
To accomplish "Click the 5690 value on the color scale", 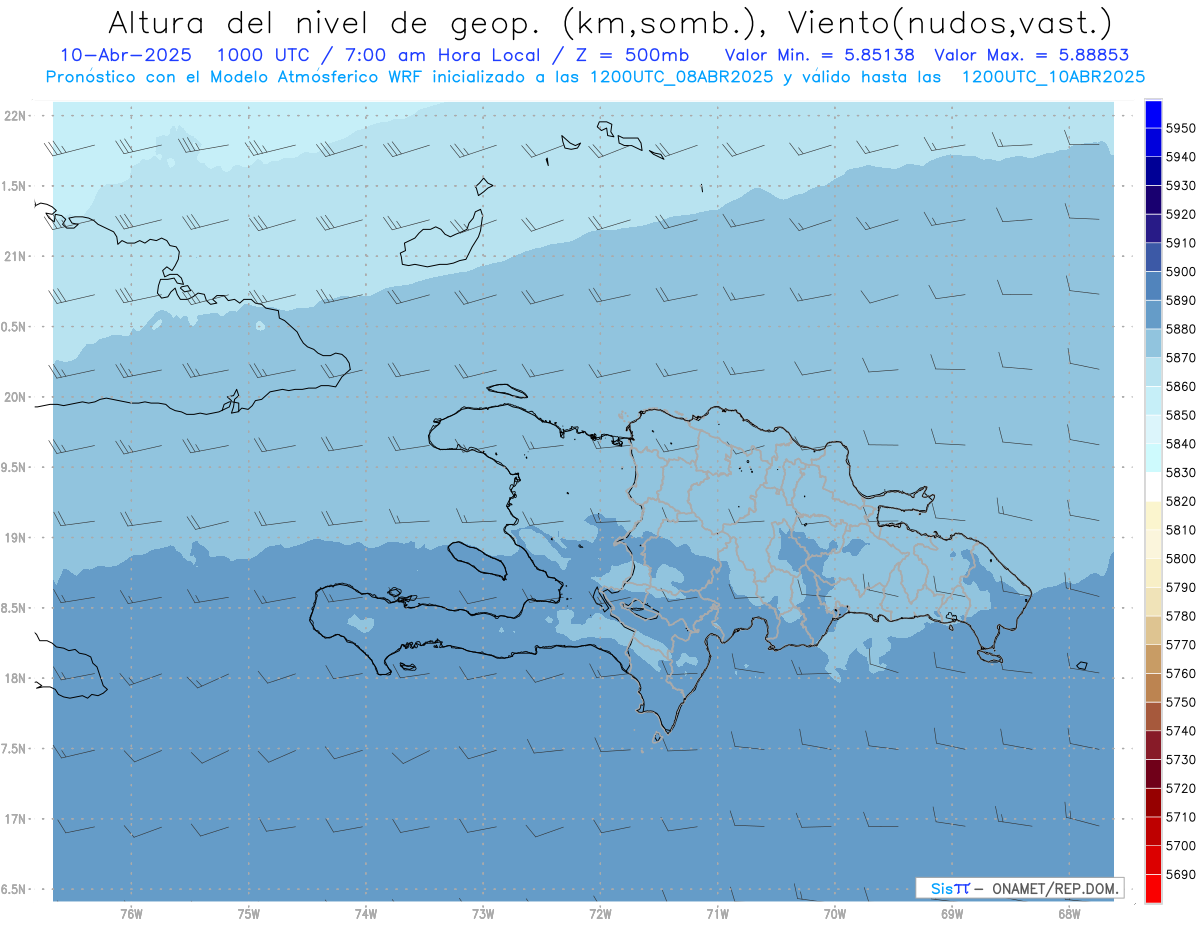I will pyautogui.click(x=1180, y=874).
